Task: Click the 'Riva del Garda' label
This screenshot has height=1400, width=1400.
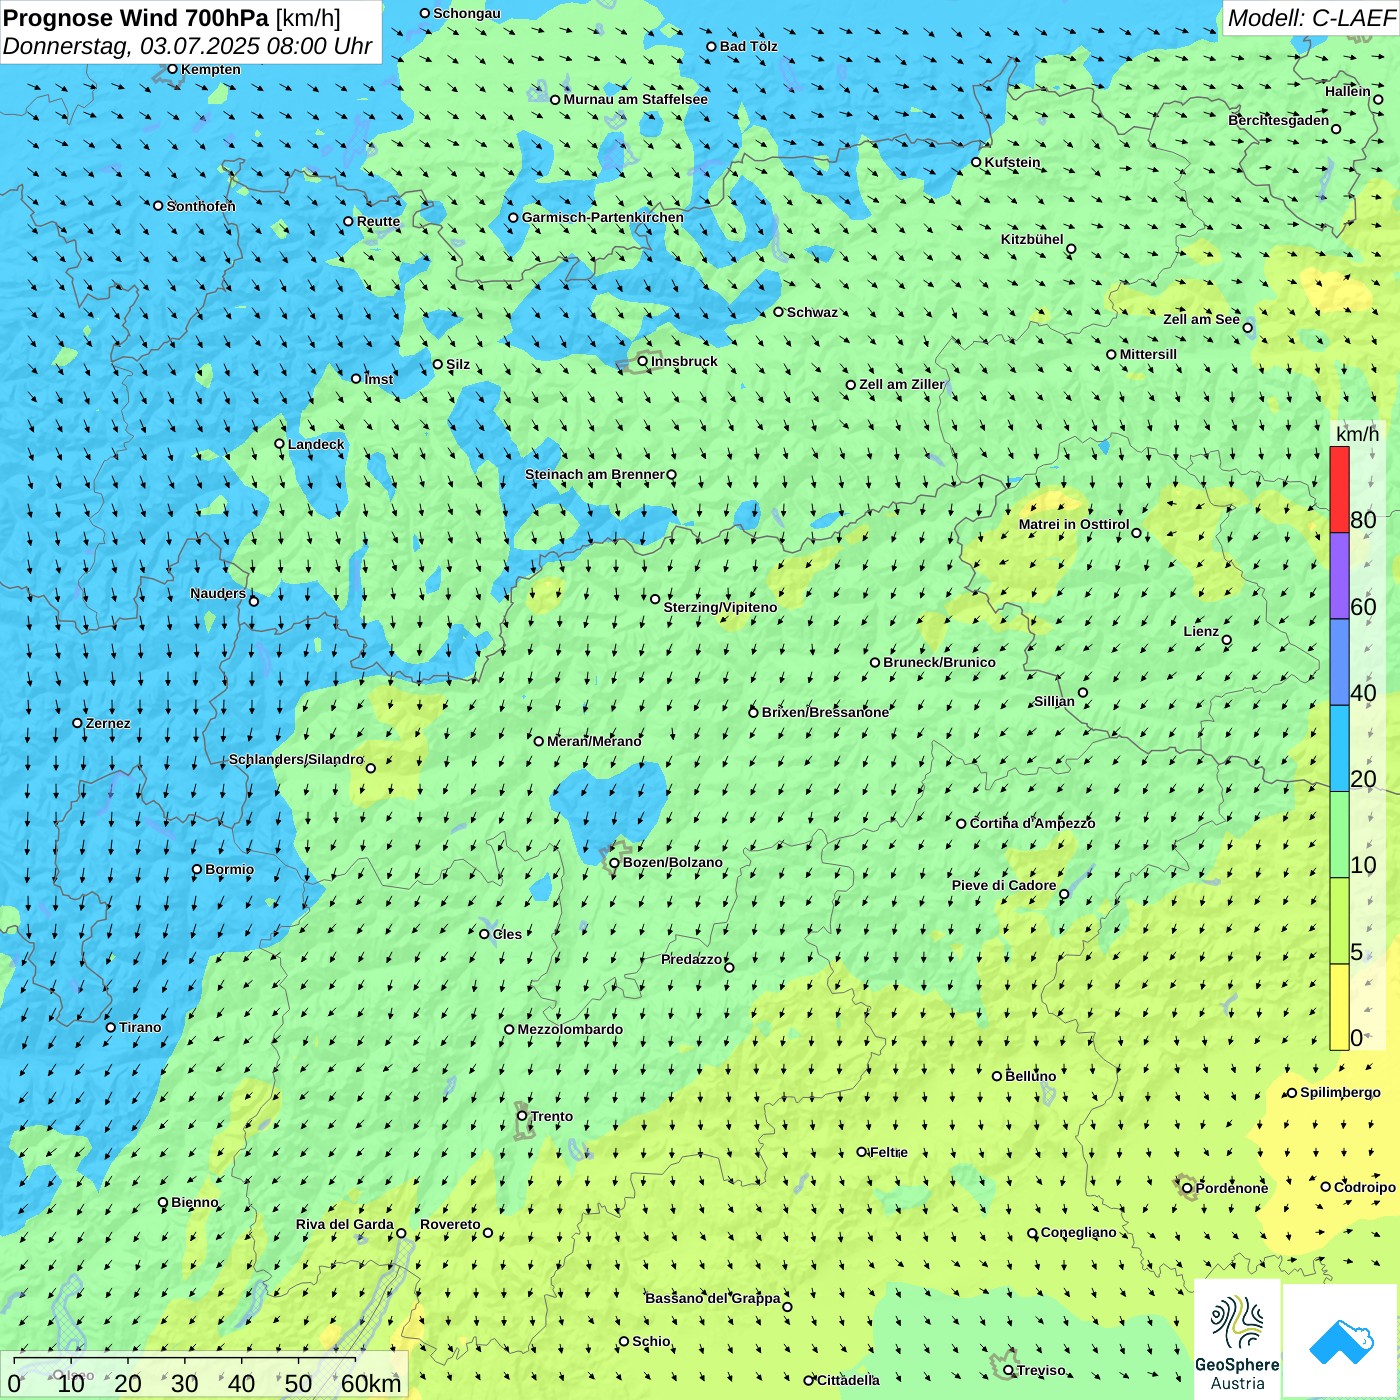Action: pos(345,1224)
